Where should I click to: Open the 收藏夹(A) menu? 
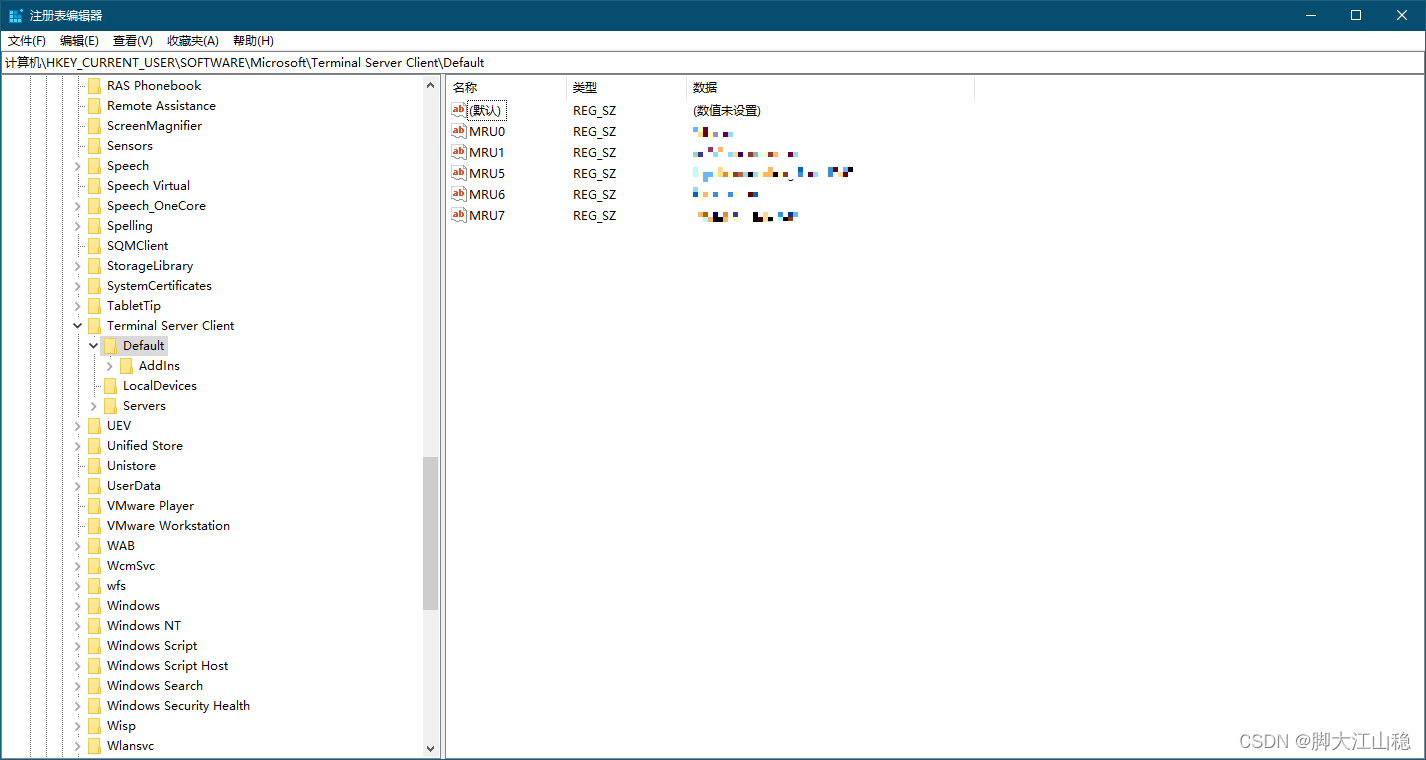click(x=192, y=41)
